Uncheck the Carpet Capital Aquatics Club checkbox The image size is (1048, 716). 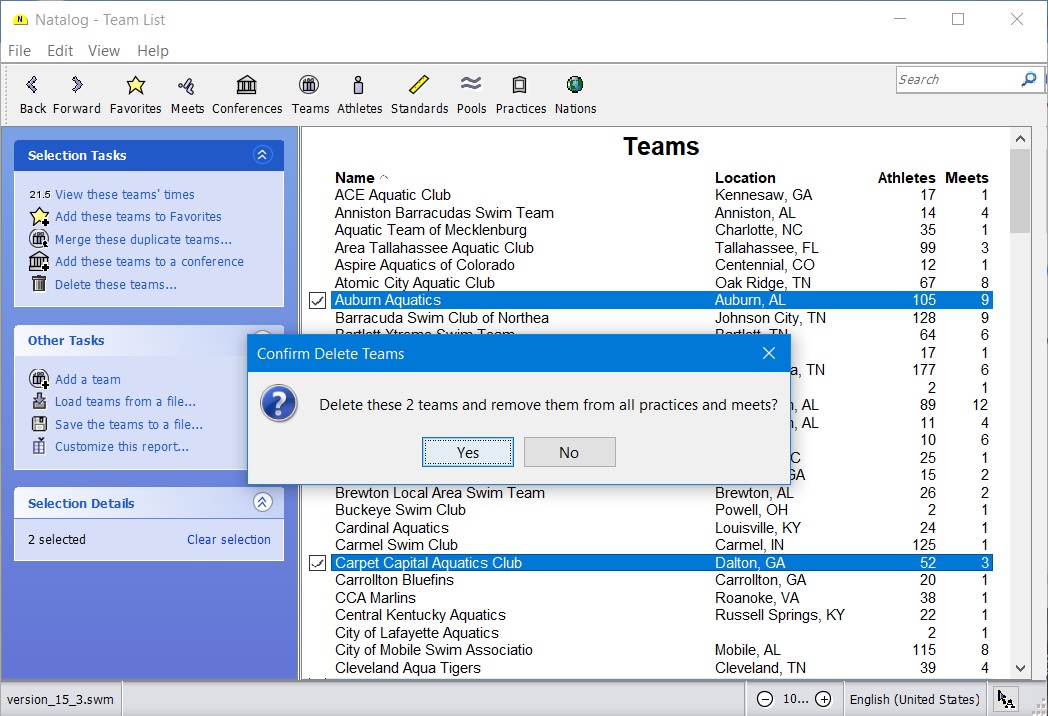[x=317, y=563]
